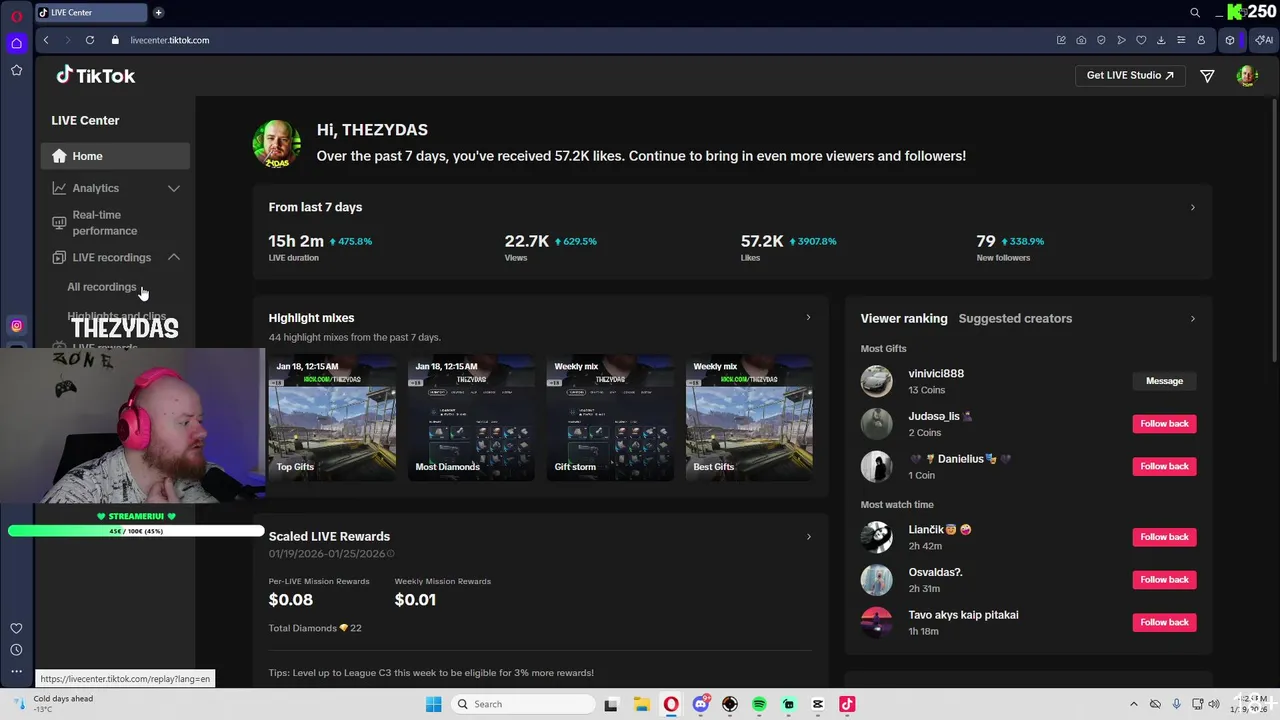Open the heart pinboards icon in Opera sidebar

pos(16,628)
